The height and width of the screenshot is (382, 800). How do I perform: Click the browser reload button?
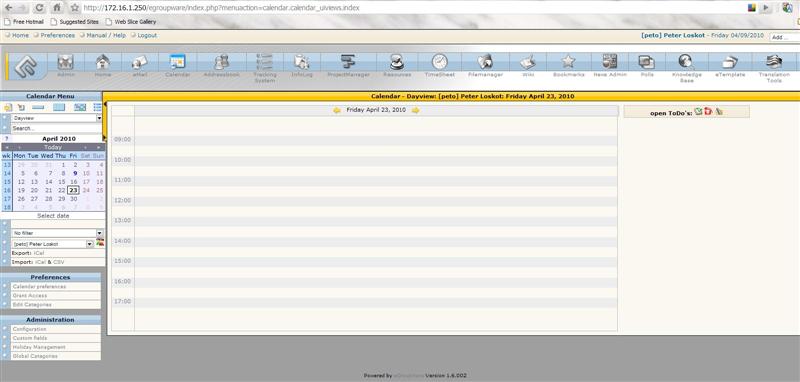click(39, 8)
